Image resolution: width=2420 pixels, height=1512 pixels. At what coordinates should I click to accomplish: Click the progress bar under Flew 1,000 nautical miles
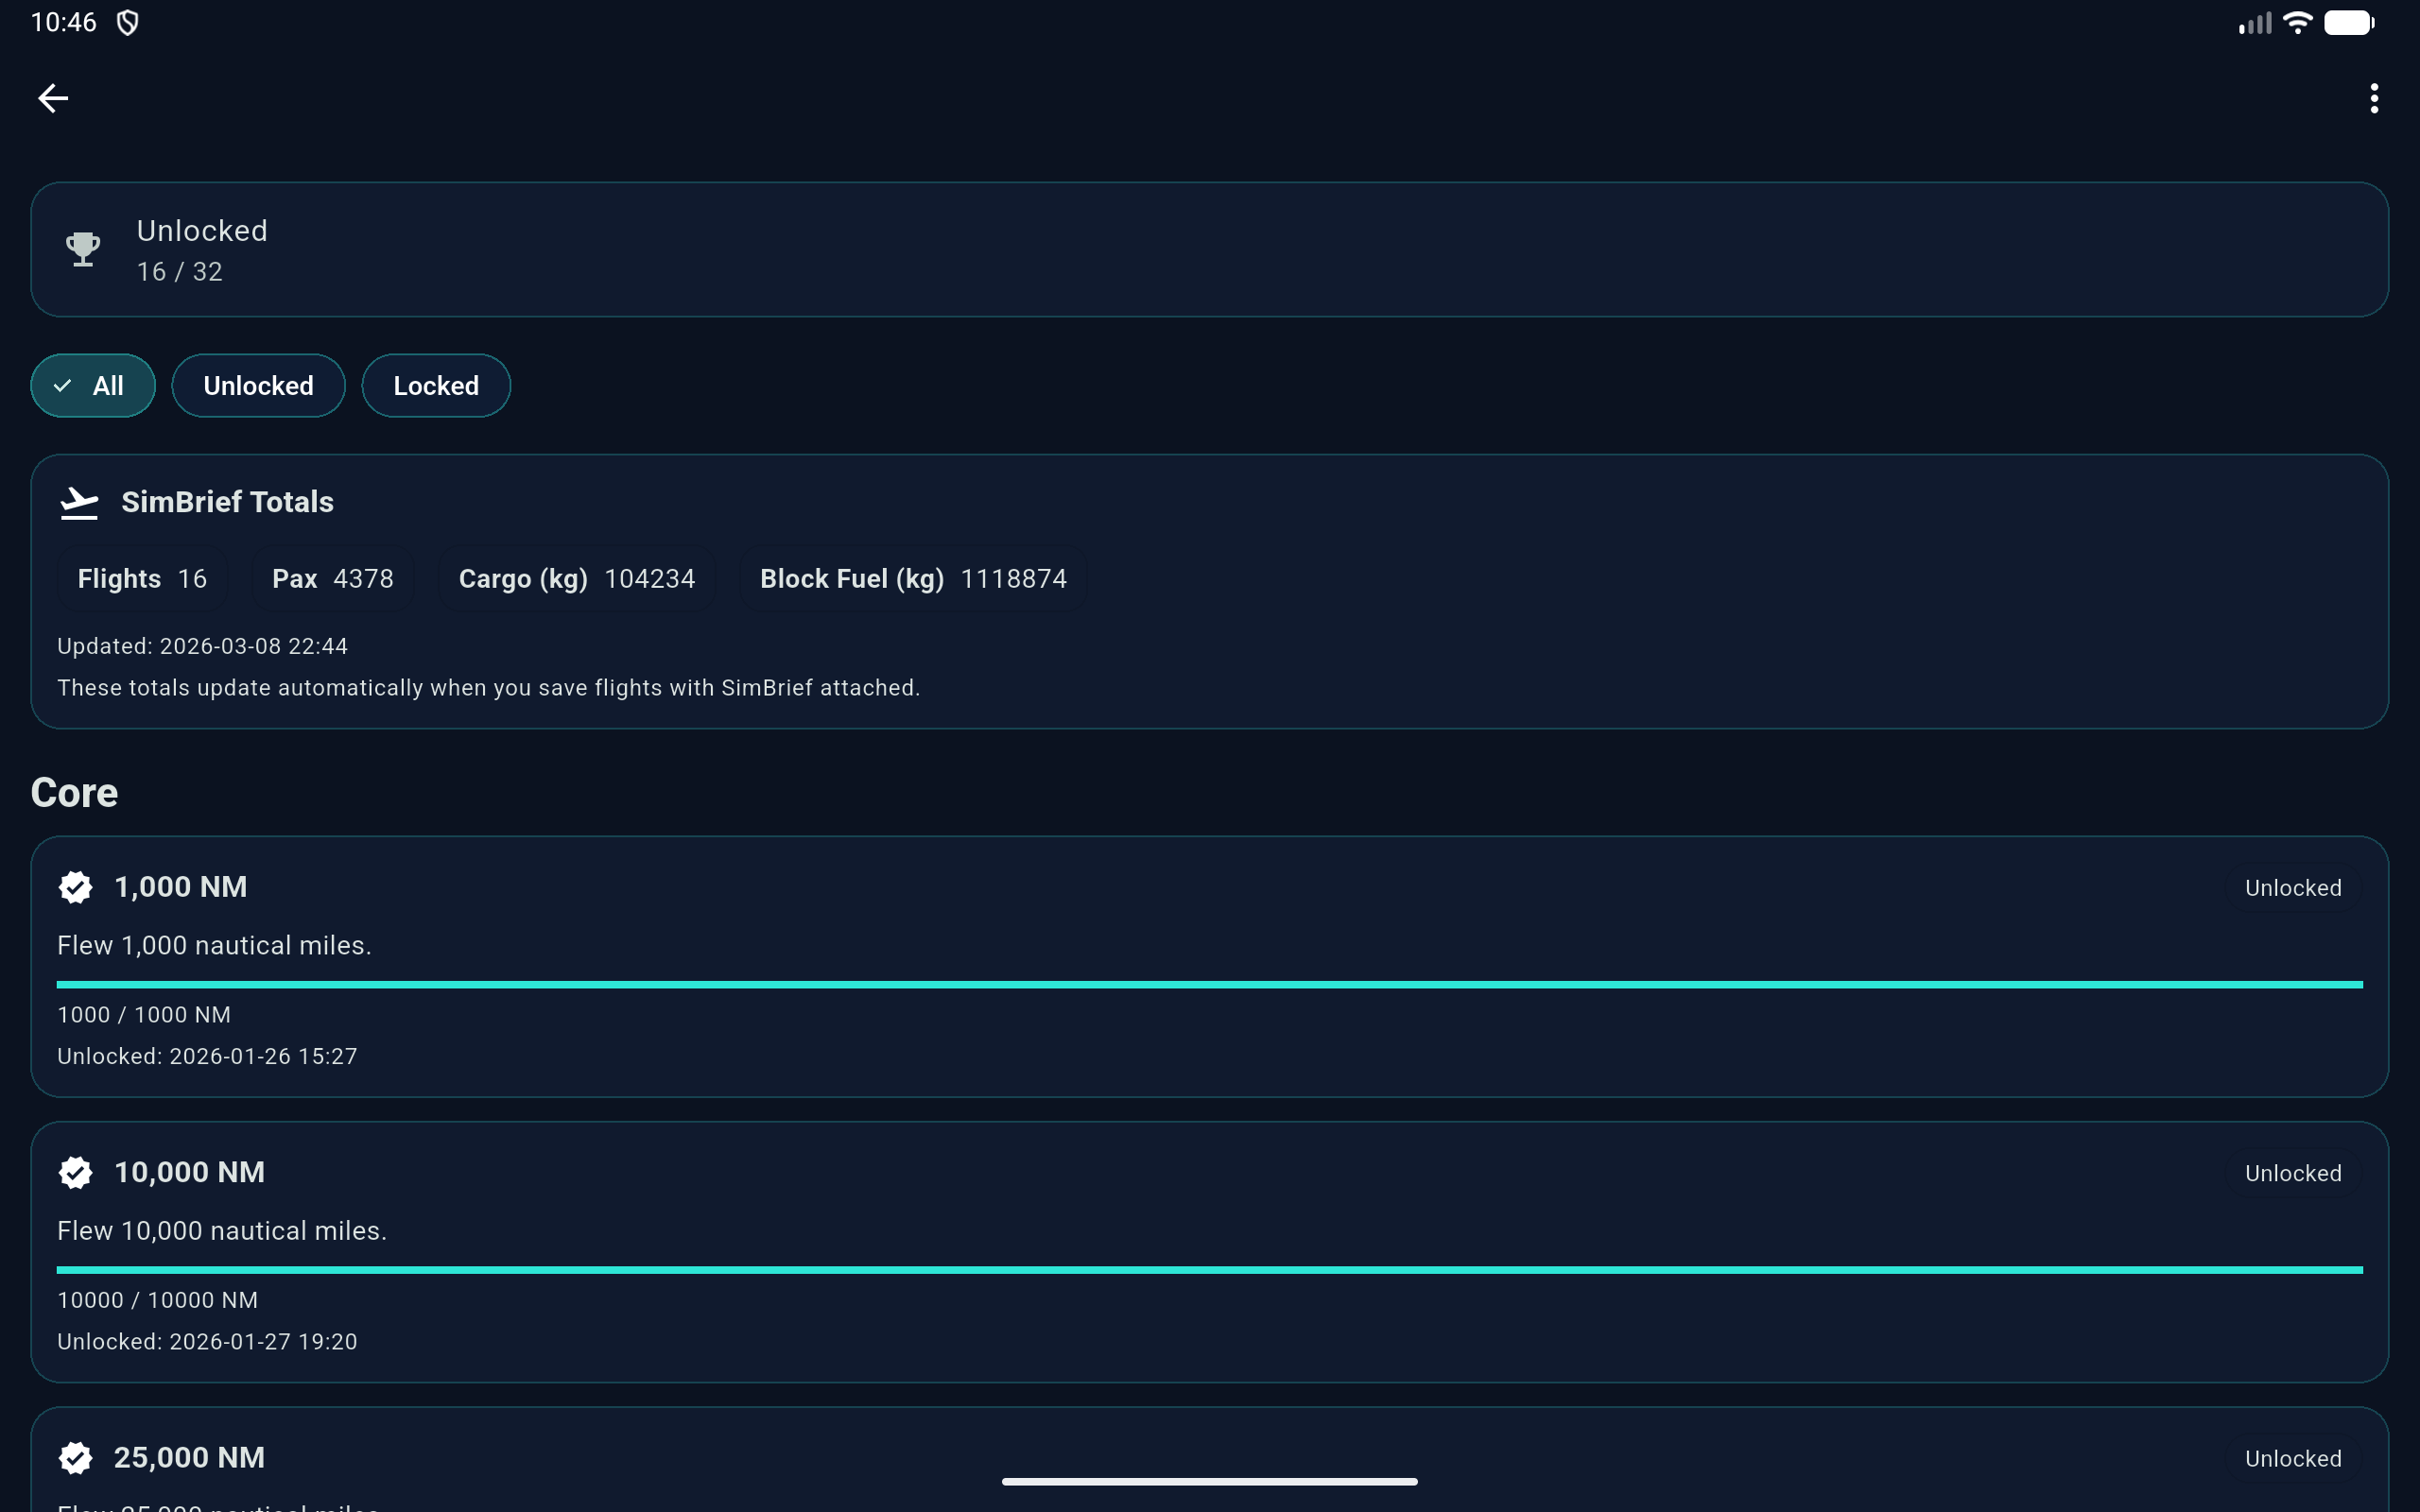(x=1210, y=984)
